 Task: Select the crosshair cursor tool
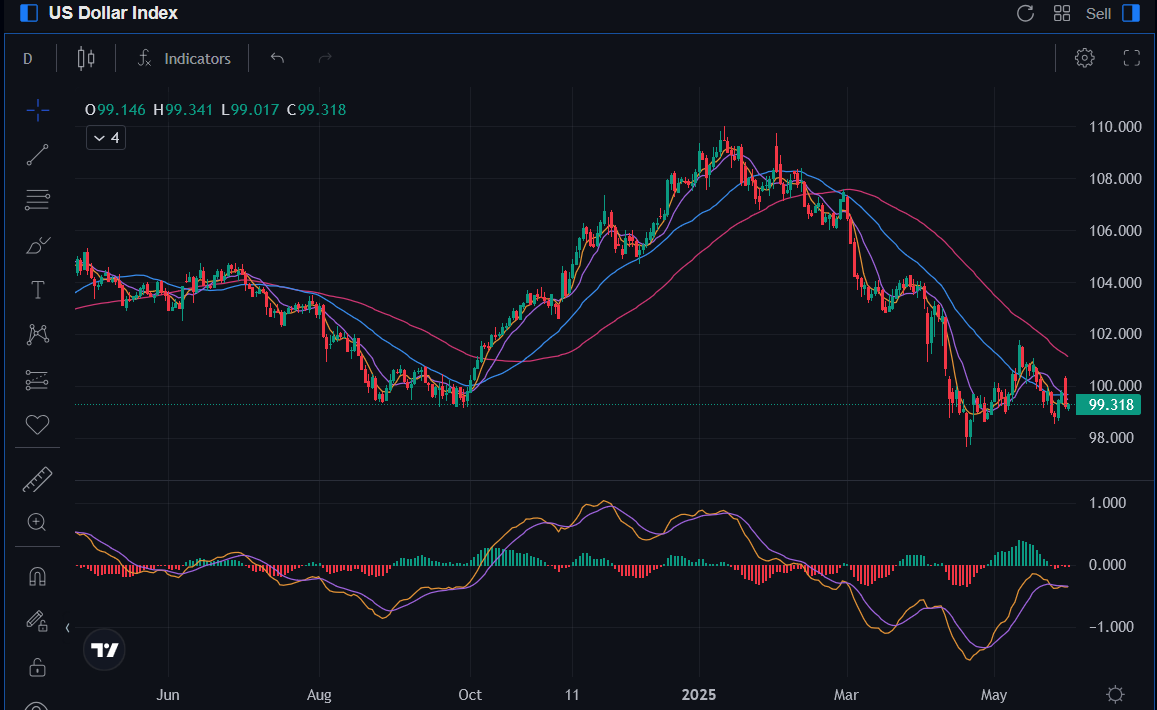click(38, 111)
